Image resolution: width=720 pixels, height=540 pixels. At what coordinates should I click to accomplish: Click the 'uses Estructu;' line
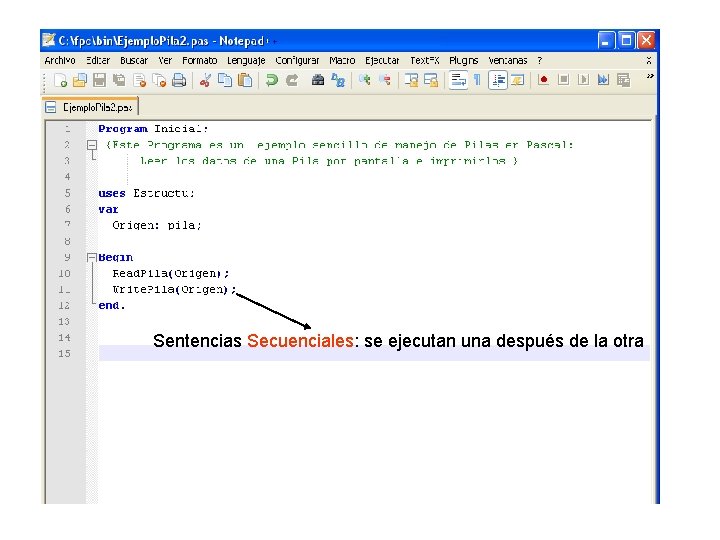[x=146, y=193]
